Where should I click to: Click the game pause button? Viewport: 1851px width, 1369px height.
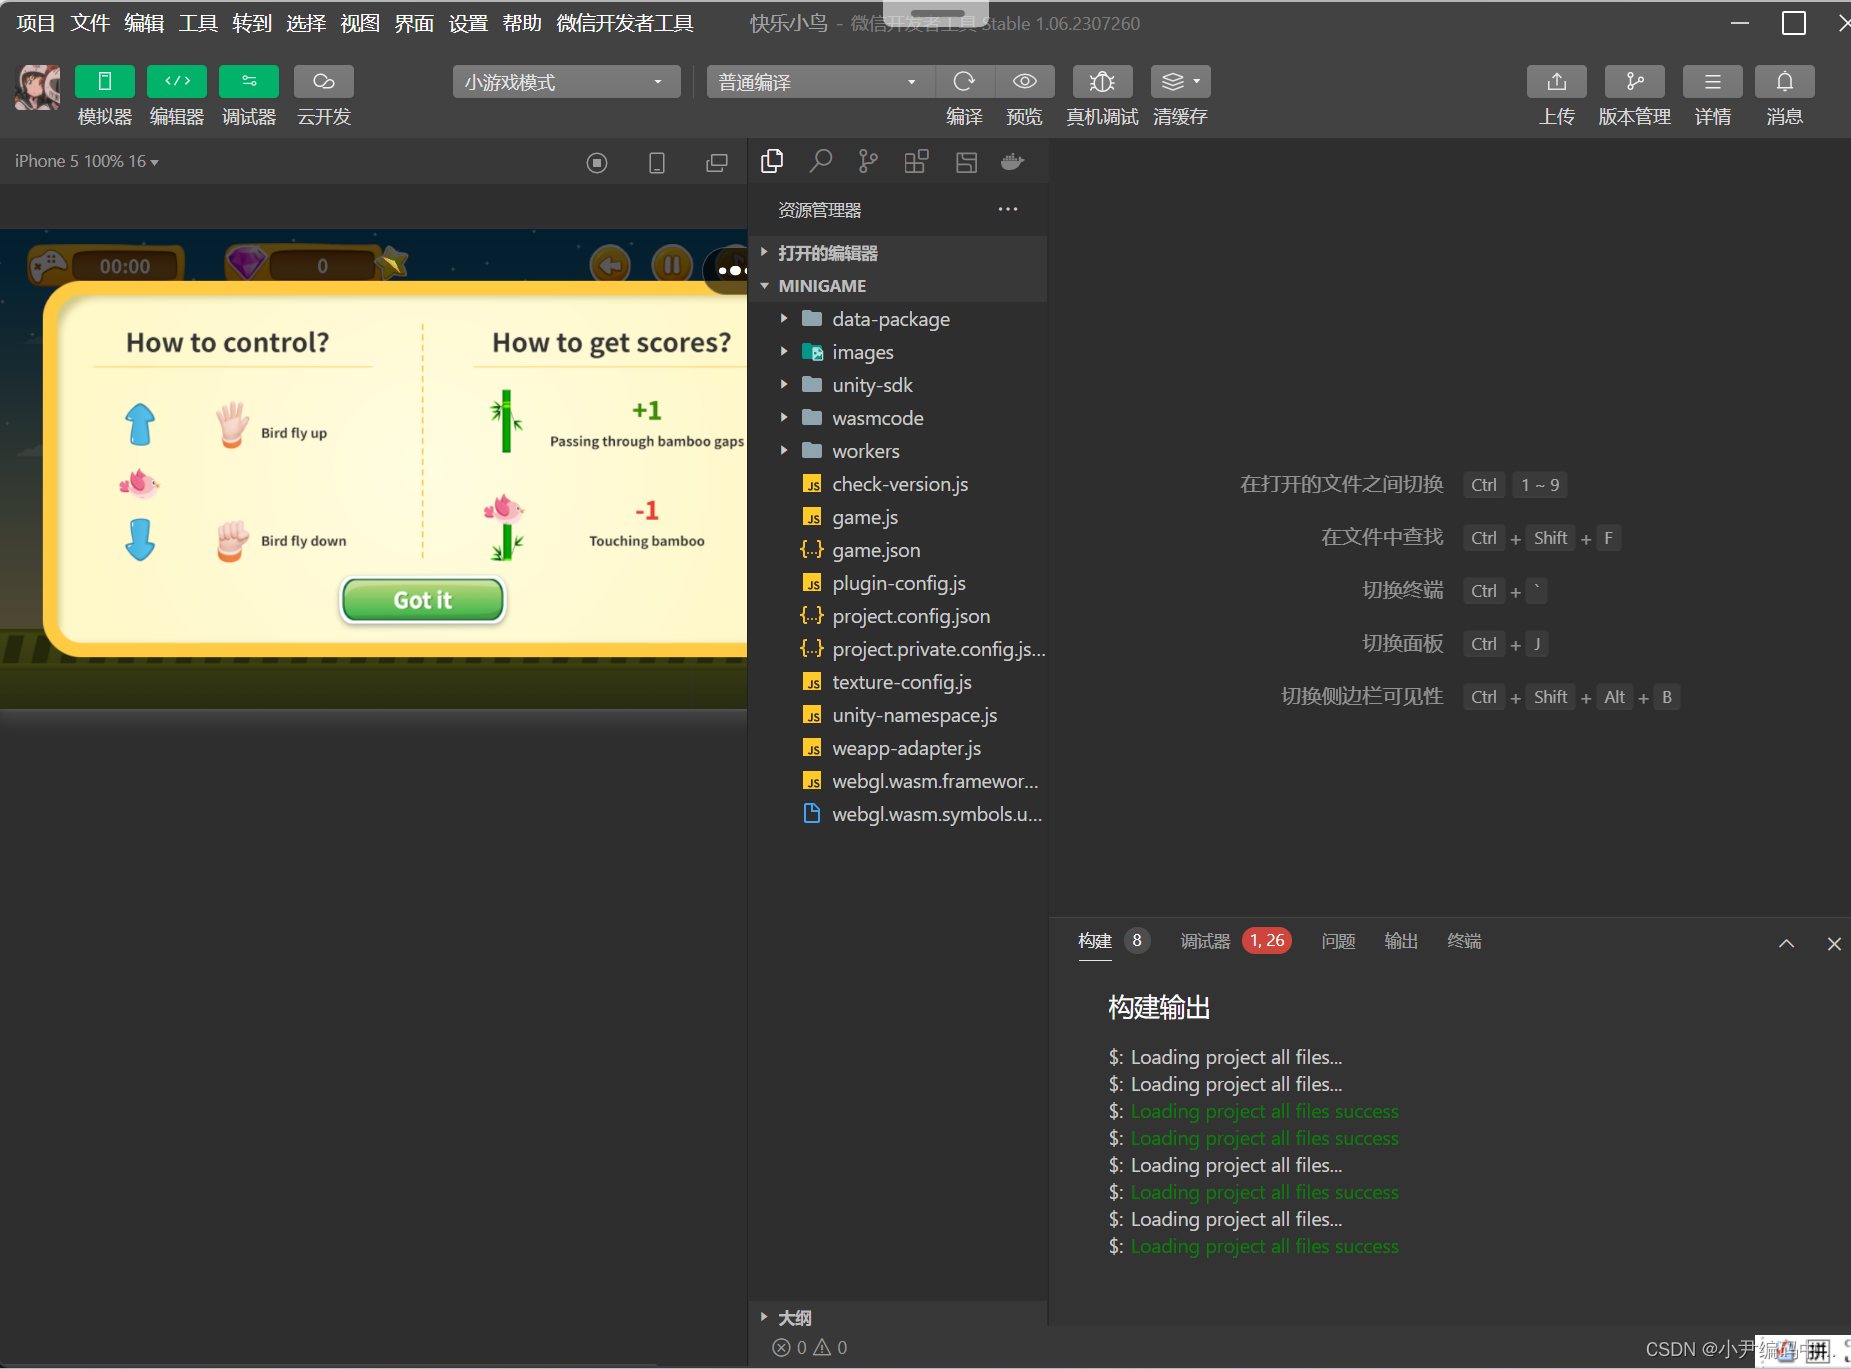click(672, 265)
